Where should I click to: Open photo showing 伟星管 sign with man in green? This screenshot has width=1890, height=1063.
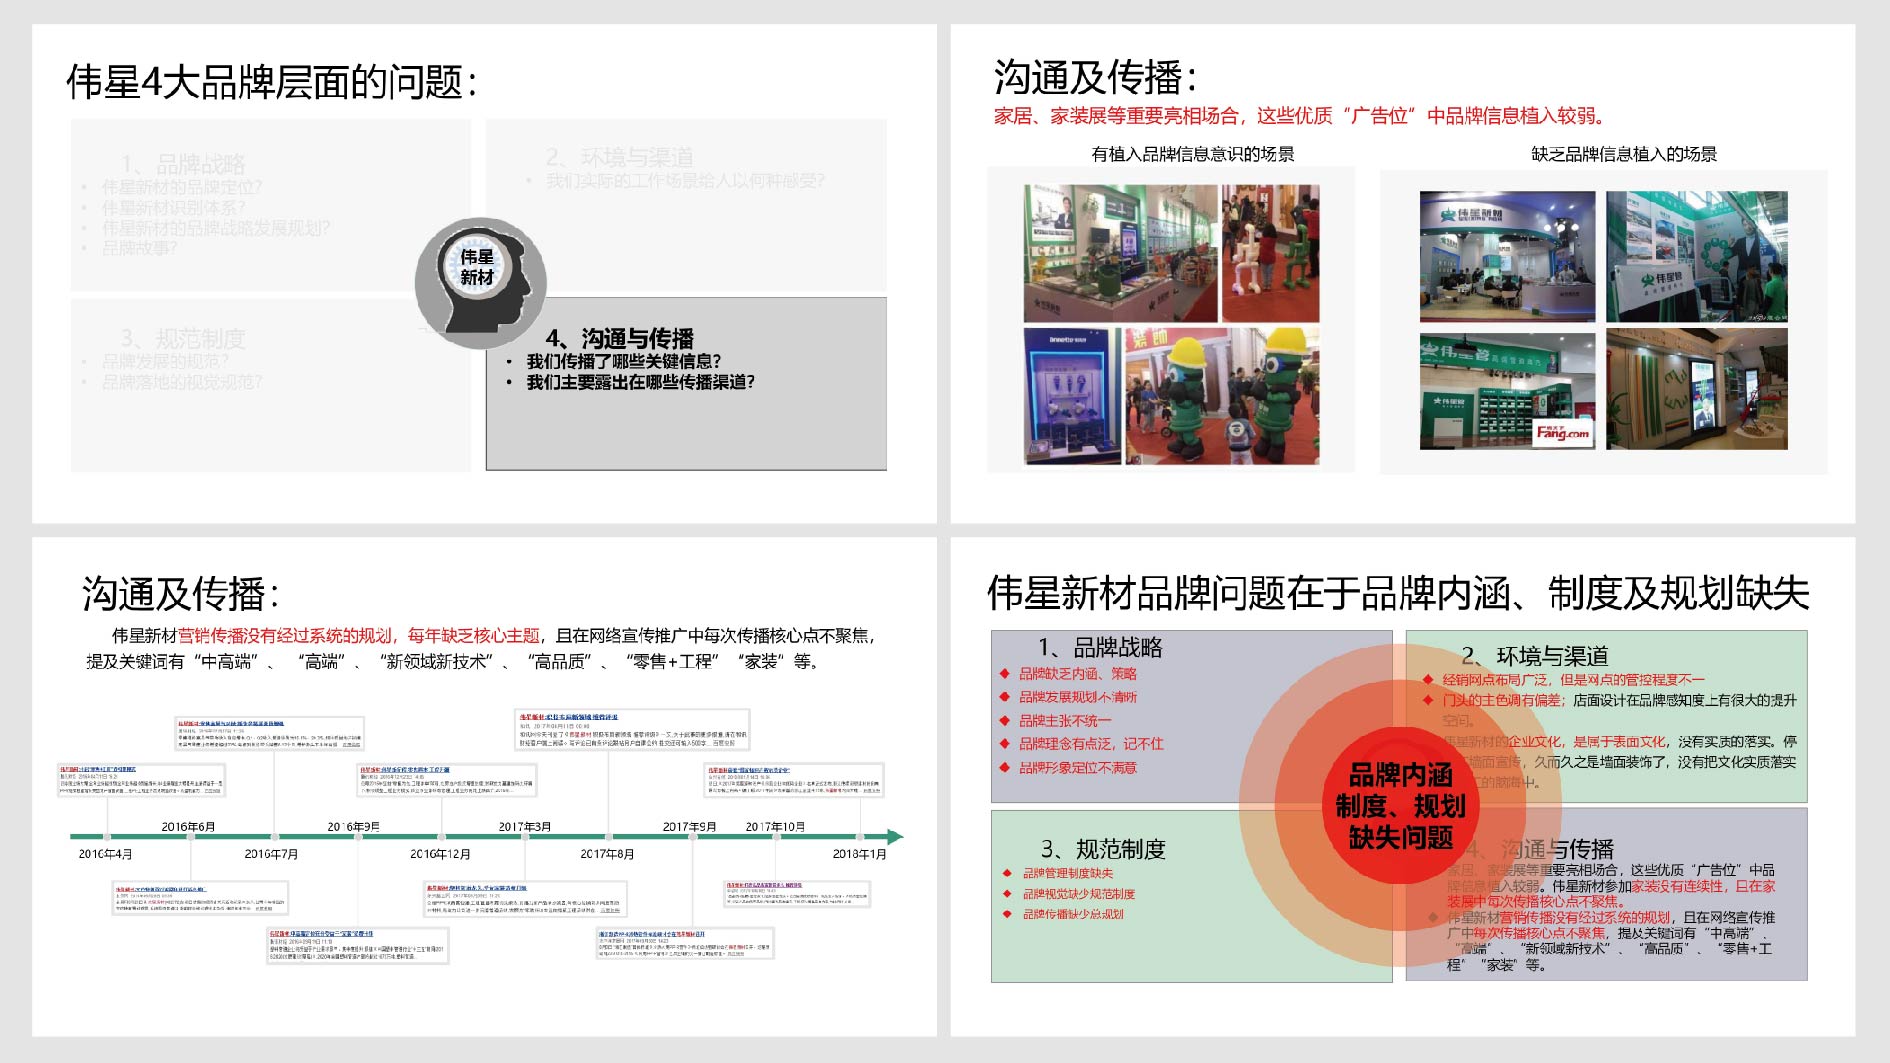(x=1696, y=257)
